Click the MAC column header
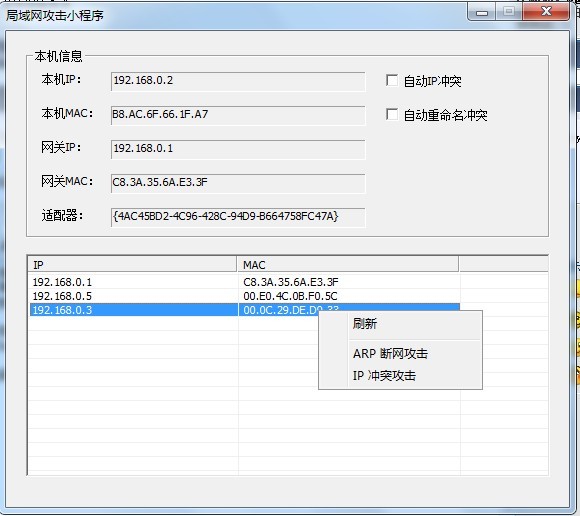580x516 pixels. (x=348, y=265)
